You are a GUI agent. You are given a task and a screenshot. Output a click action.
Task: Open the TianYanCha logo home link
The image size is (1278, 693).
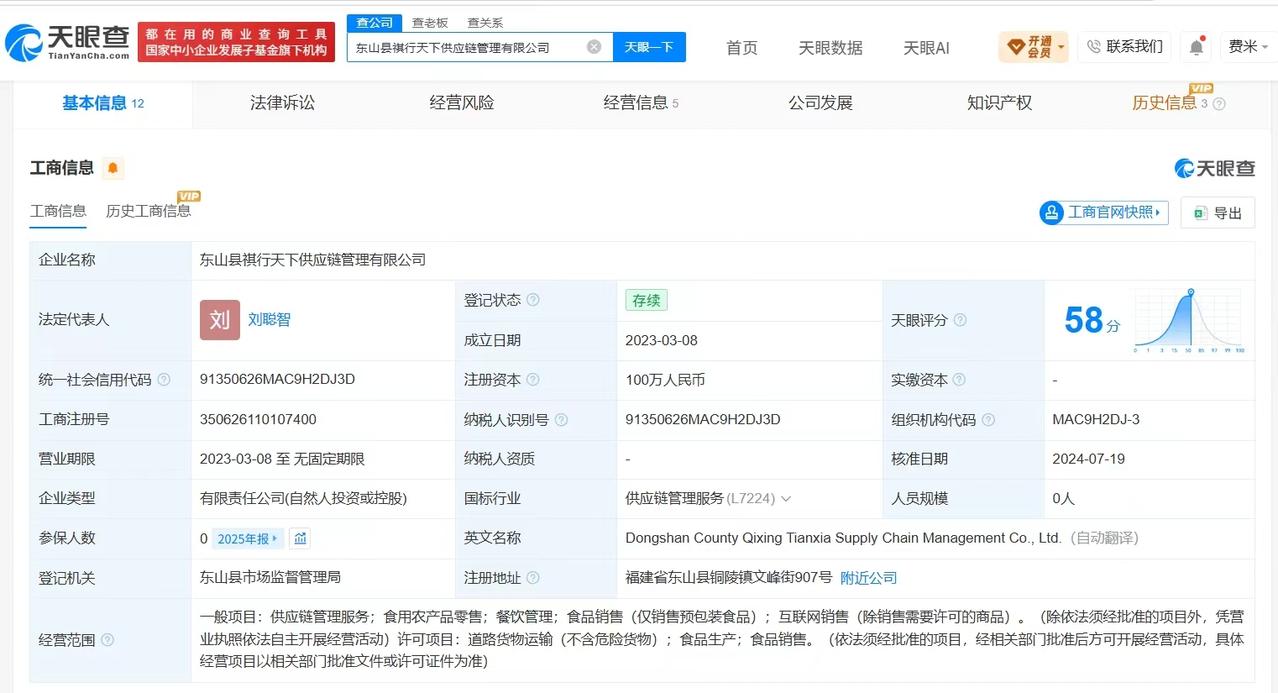coord(67,42)
